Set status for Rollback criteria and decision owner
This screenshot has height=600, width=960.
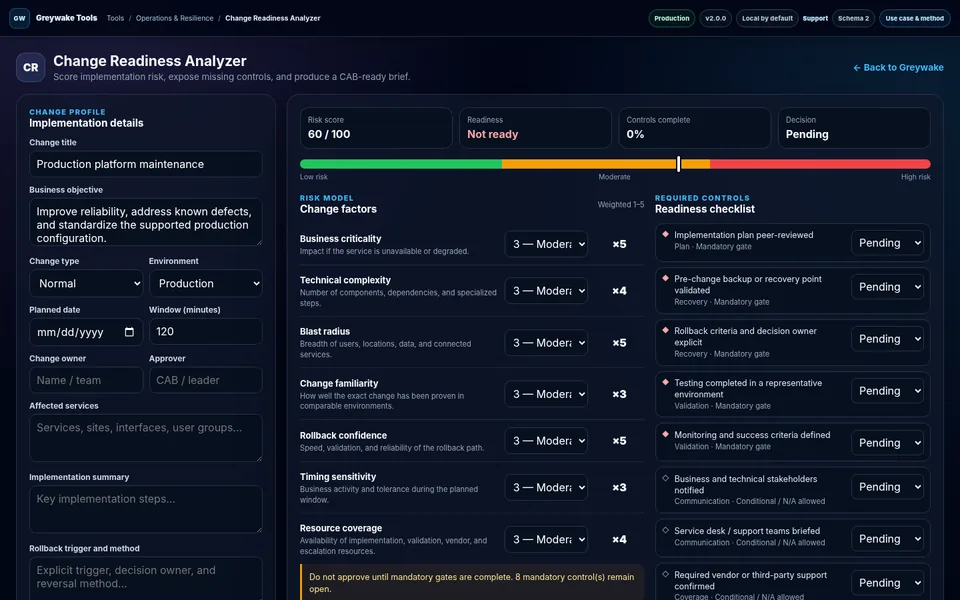click(x=887, y=339)
